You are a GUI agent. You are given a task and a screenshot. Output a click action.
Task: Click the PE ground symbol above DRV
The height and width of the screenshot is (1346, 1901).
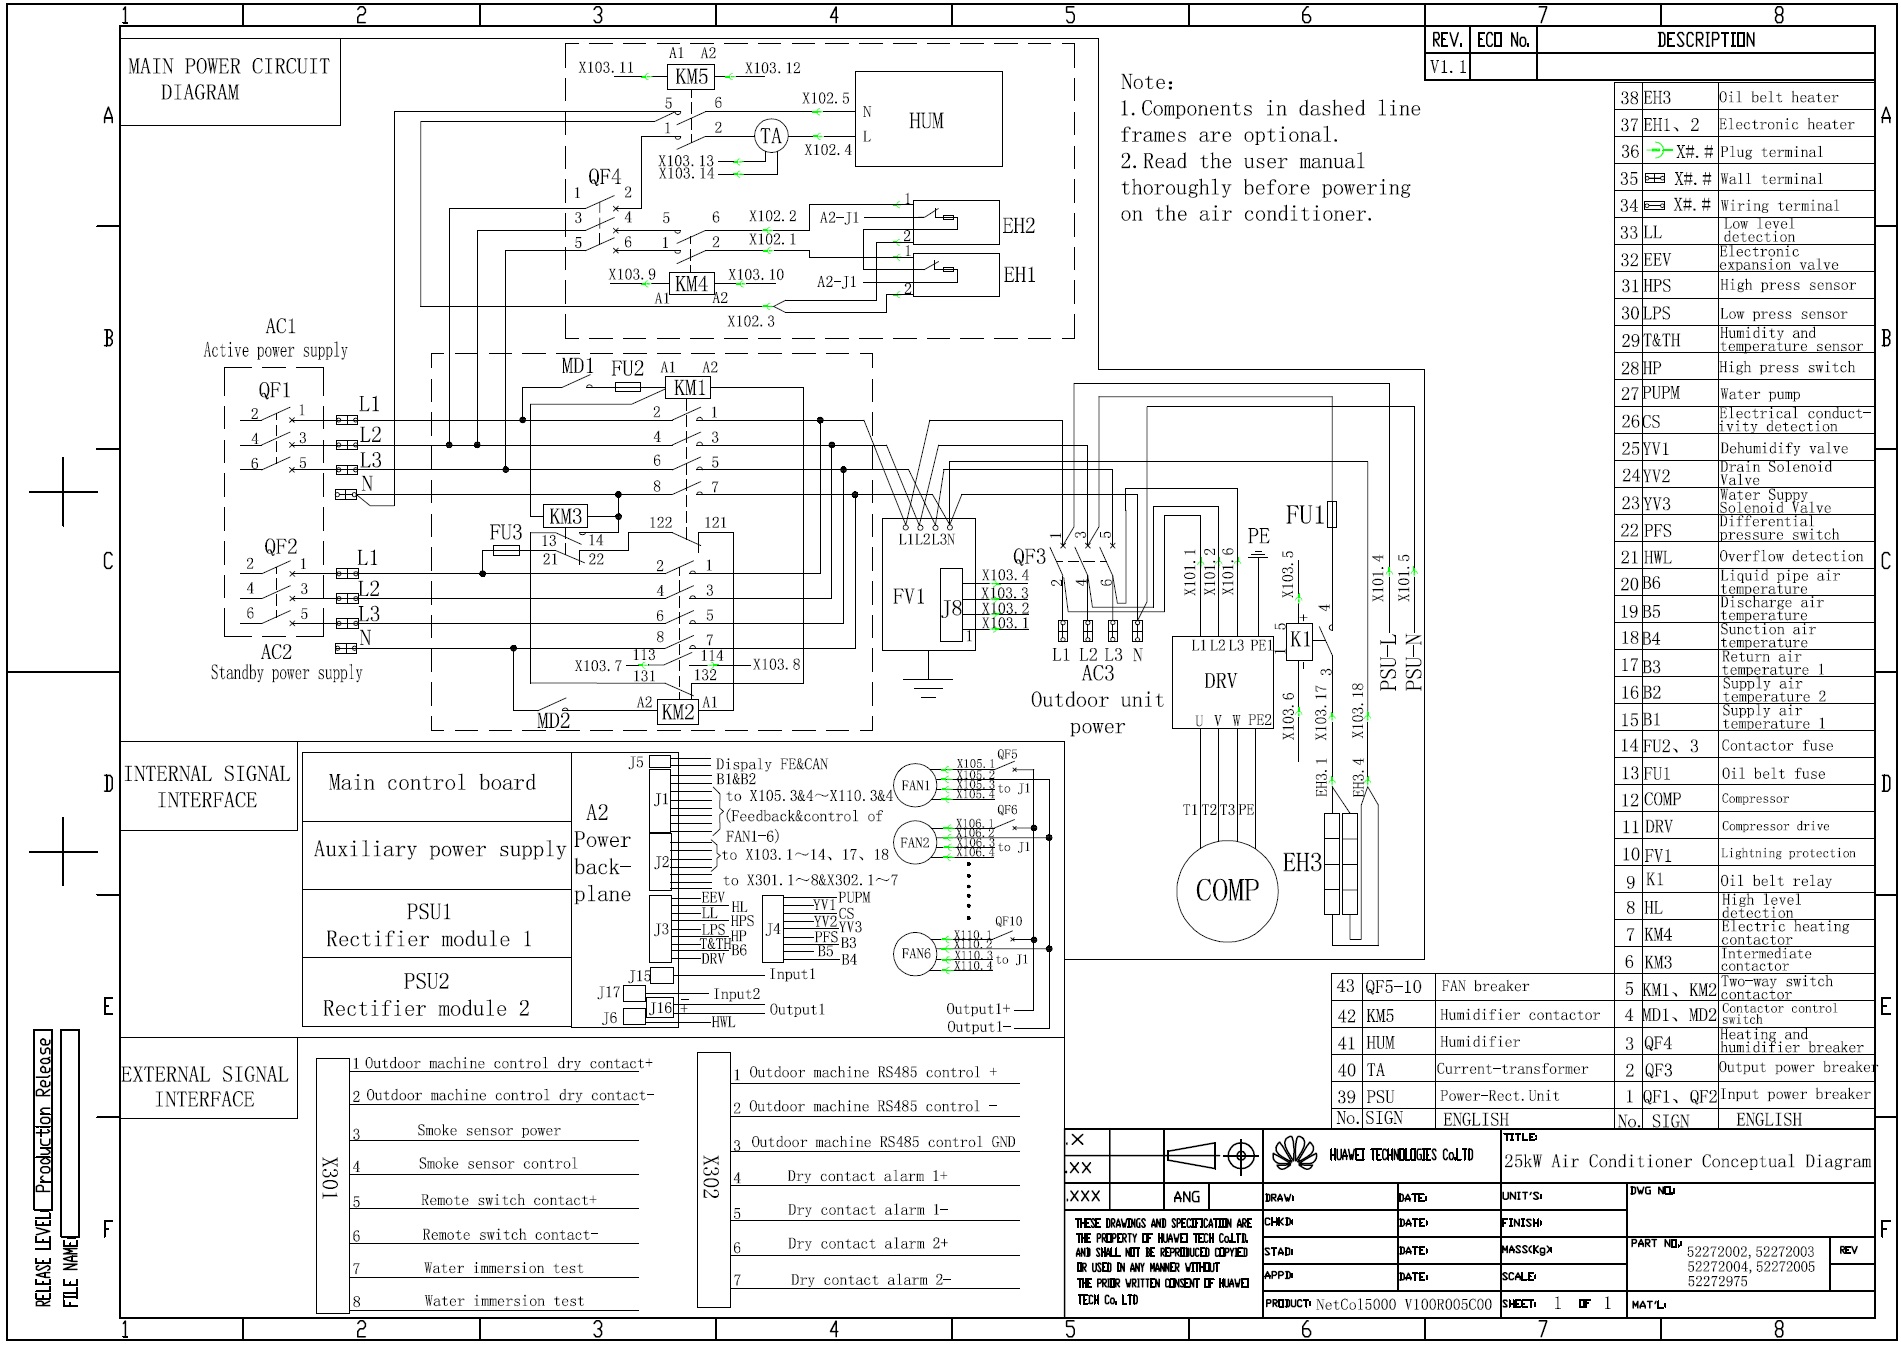tap(1259, 553)
